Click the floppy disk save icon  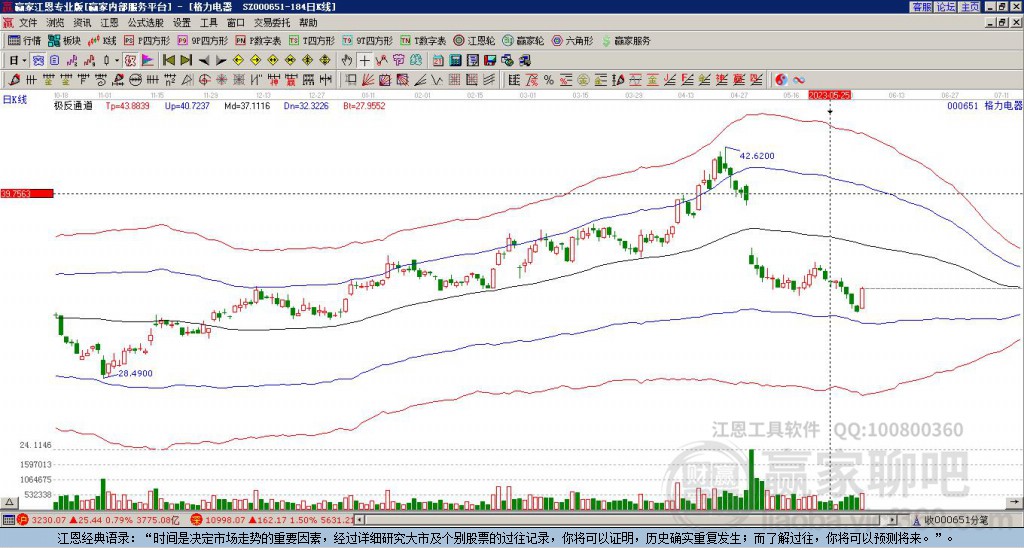[490, 61]
